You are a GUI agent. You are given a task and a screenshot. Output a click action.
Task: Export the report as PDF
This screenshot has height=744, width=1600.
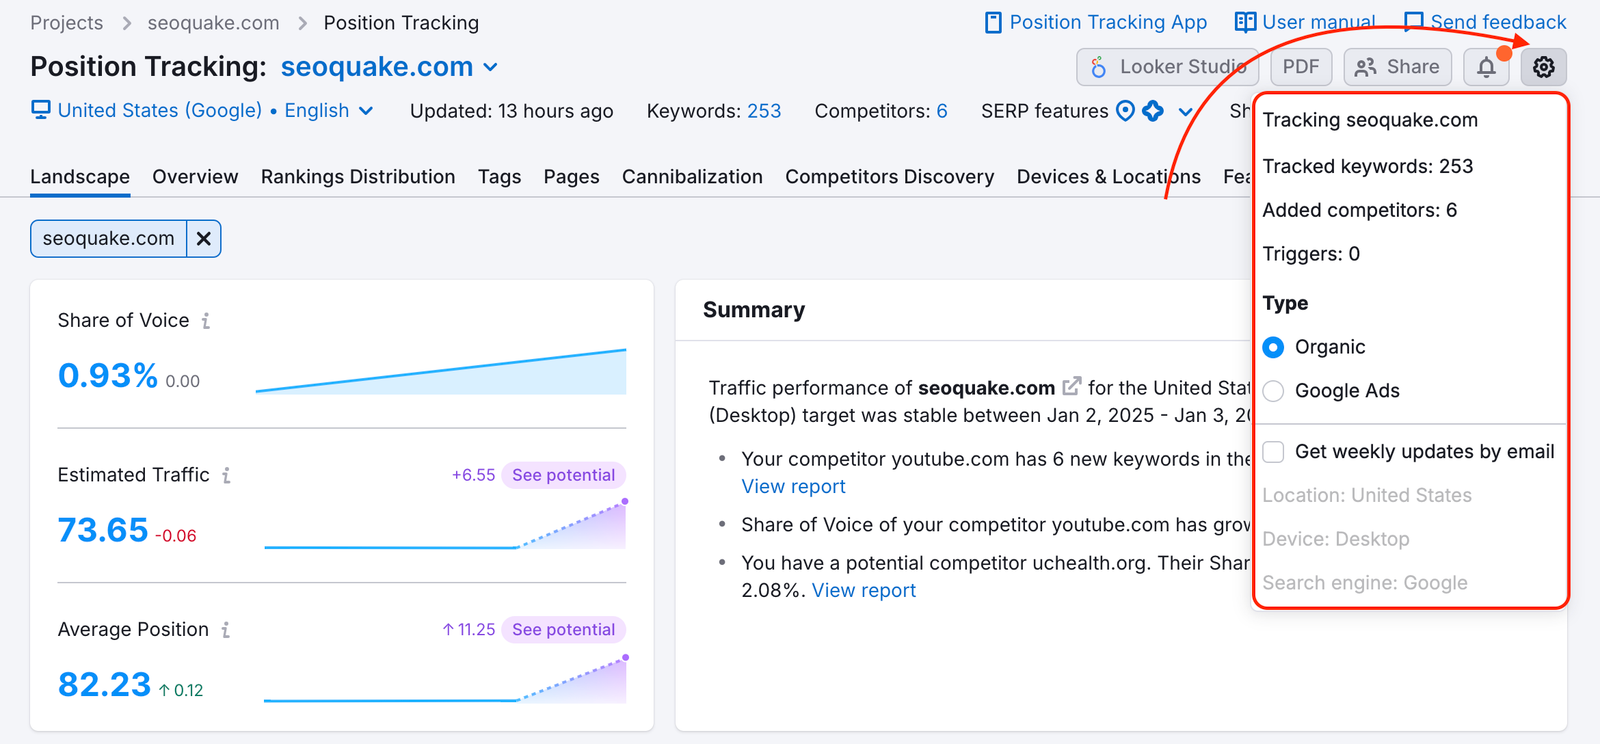(1301, 67)
